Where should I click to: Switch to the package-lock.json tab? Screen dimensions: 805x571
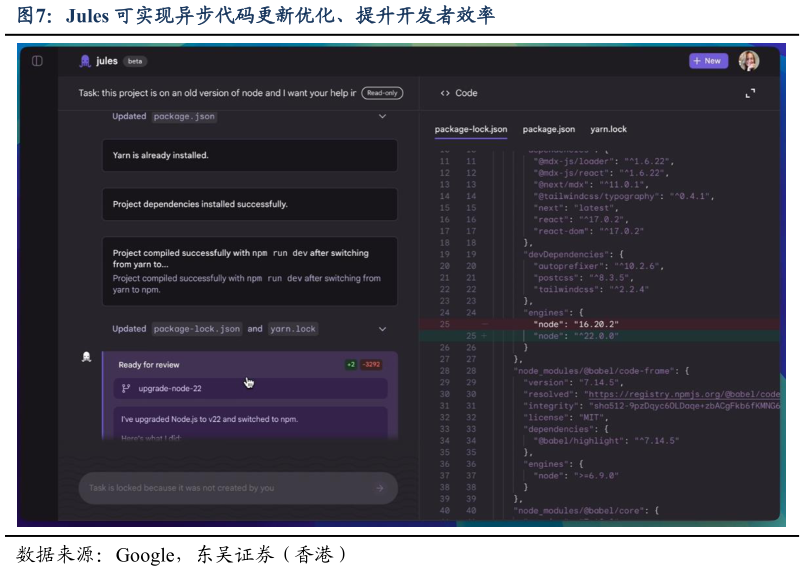(x=471, y=129)
